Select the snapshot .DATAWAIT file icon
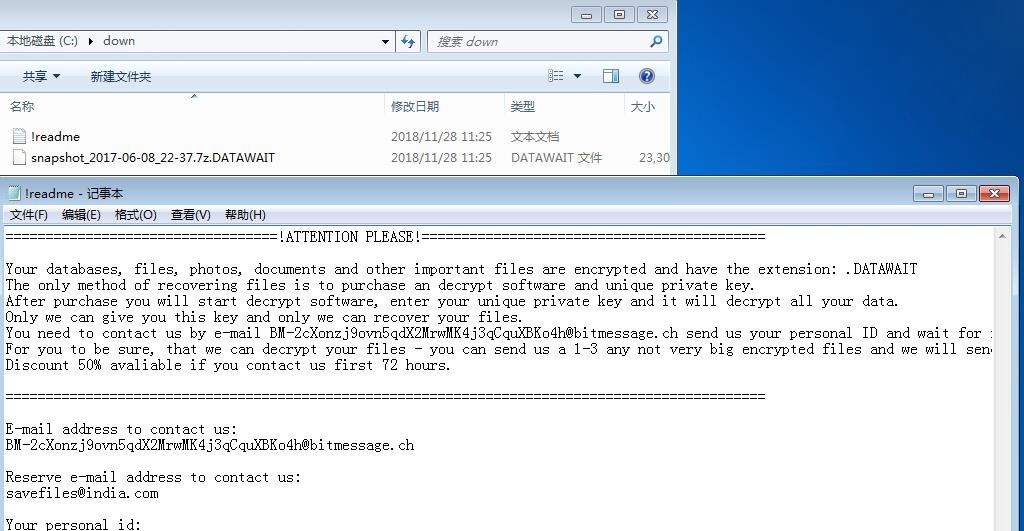The height and width of the screenshot is (531, 1024). [19, 157]
